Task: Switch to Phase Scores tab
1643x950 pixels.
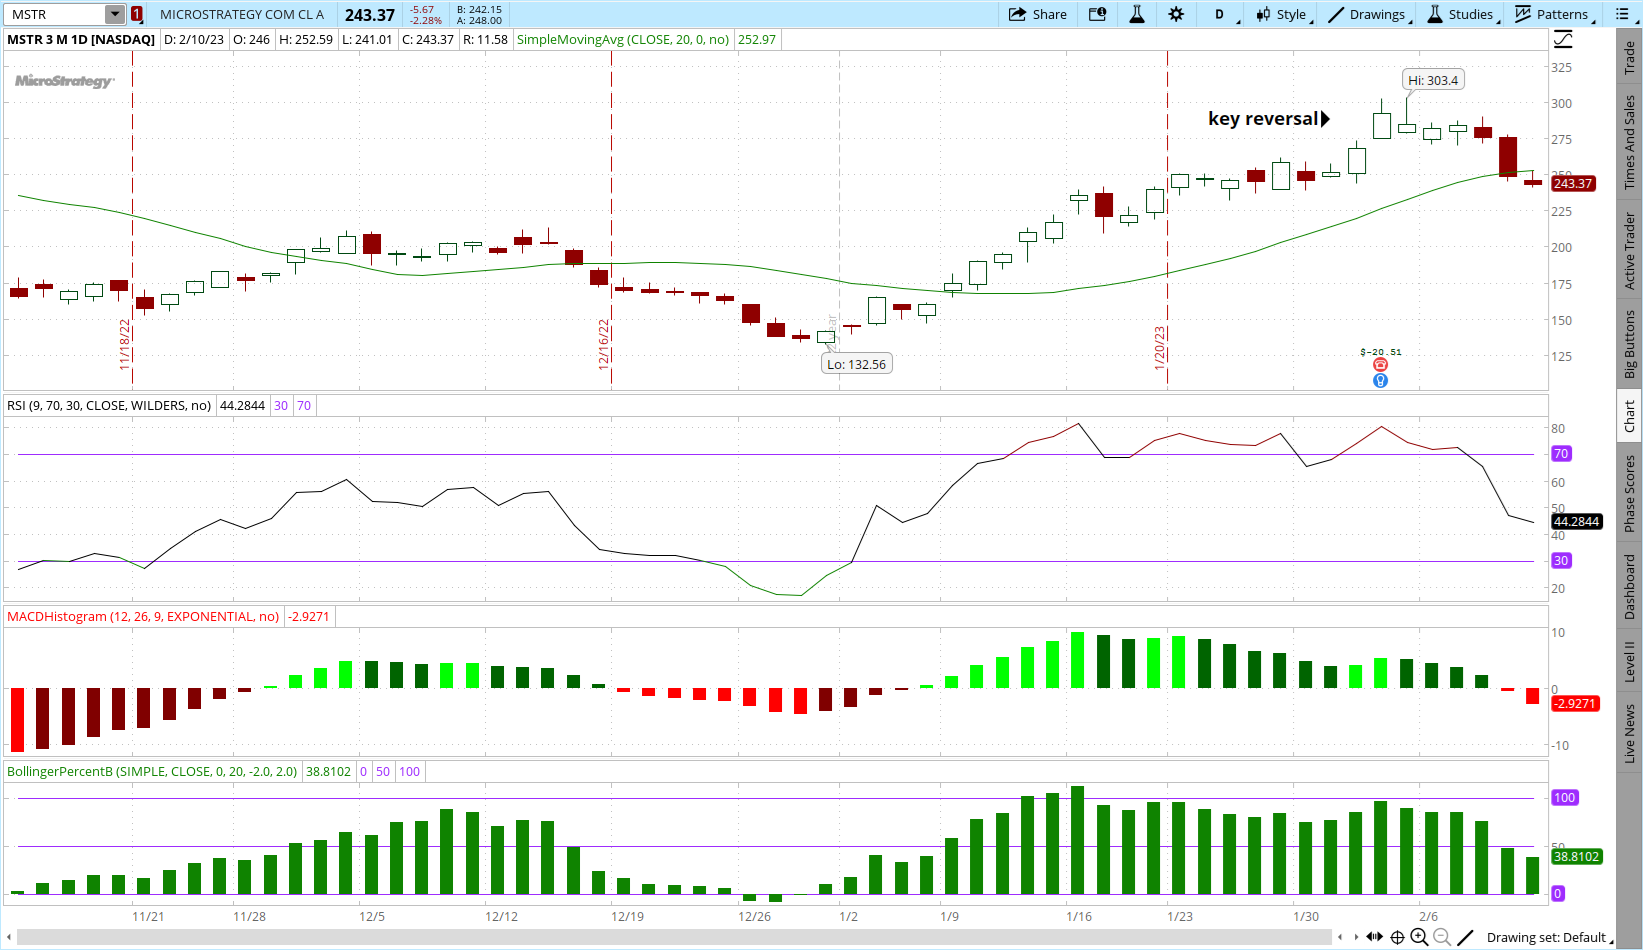Action: [x=1630, y=493]
